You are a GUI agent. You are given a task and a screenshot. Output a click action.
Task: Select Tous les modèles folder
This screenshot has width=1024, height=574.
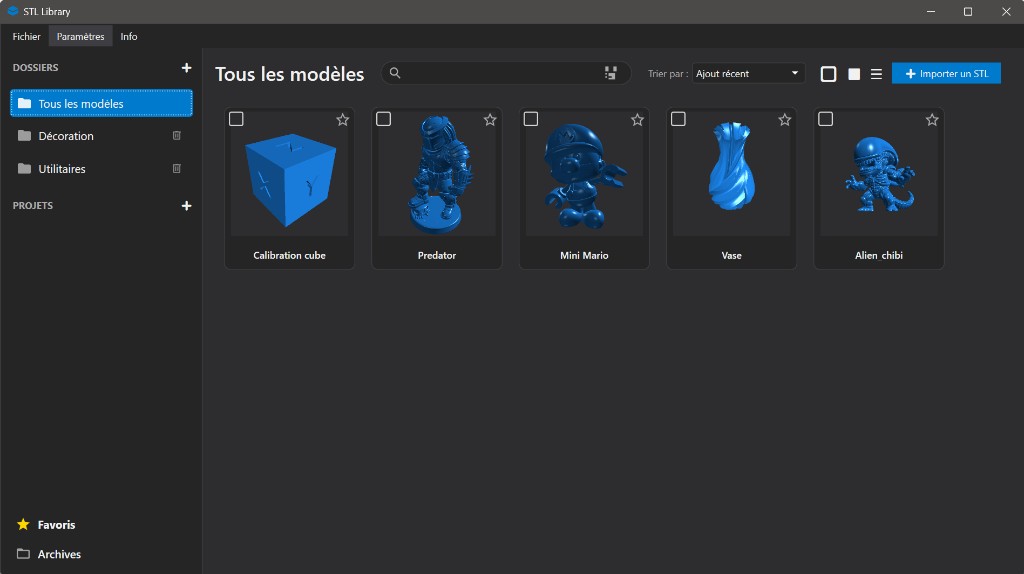point(101,103)
